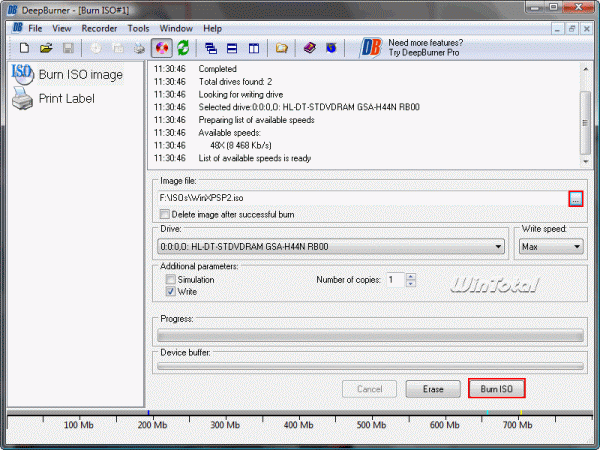This screenshot has width=600, height=450.
Task: Open project with the folder toolbar icon
Action: point(46,48)
